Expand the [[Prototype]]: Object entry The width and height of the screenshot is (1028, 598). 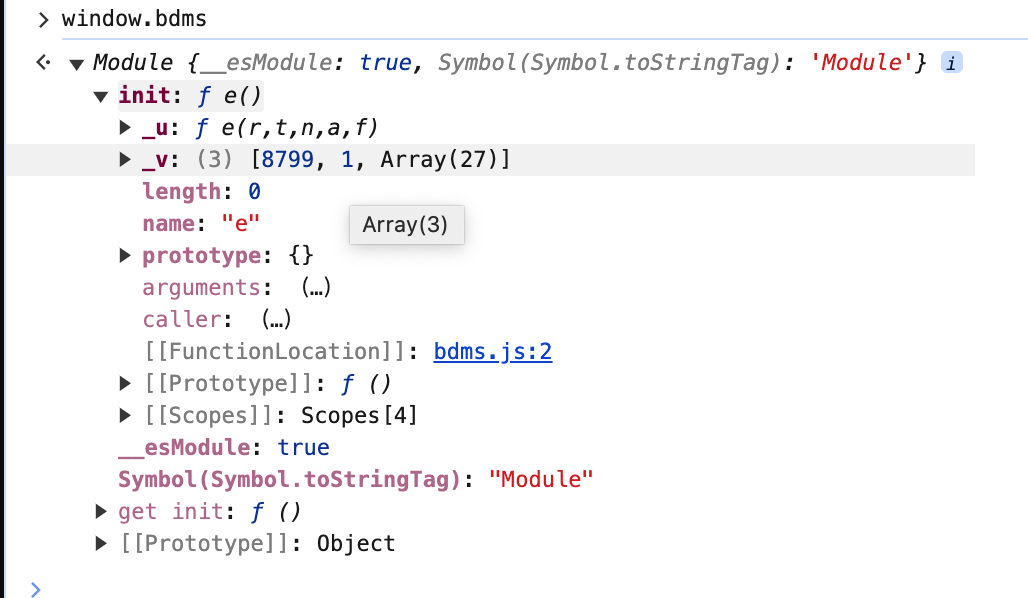click(x=100, y=543)
